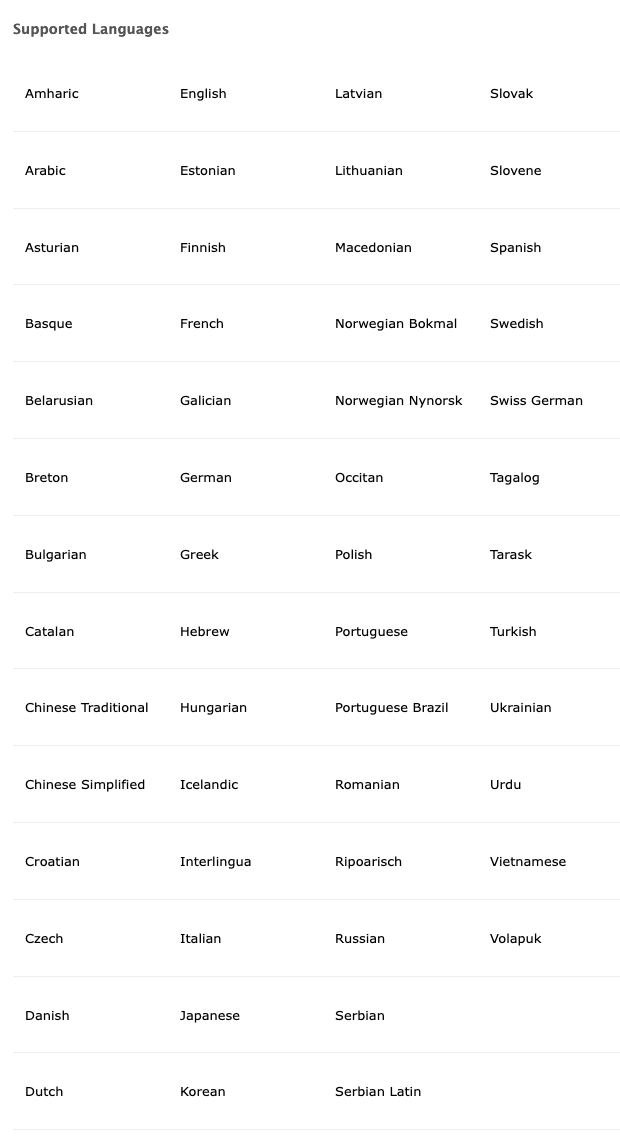This screenshot has height=1138, width=620.
Task: Select Macedonian in the table
Action: (373, 247)
